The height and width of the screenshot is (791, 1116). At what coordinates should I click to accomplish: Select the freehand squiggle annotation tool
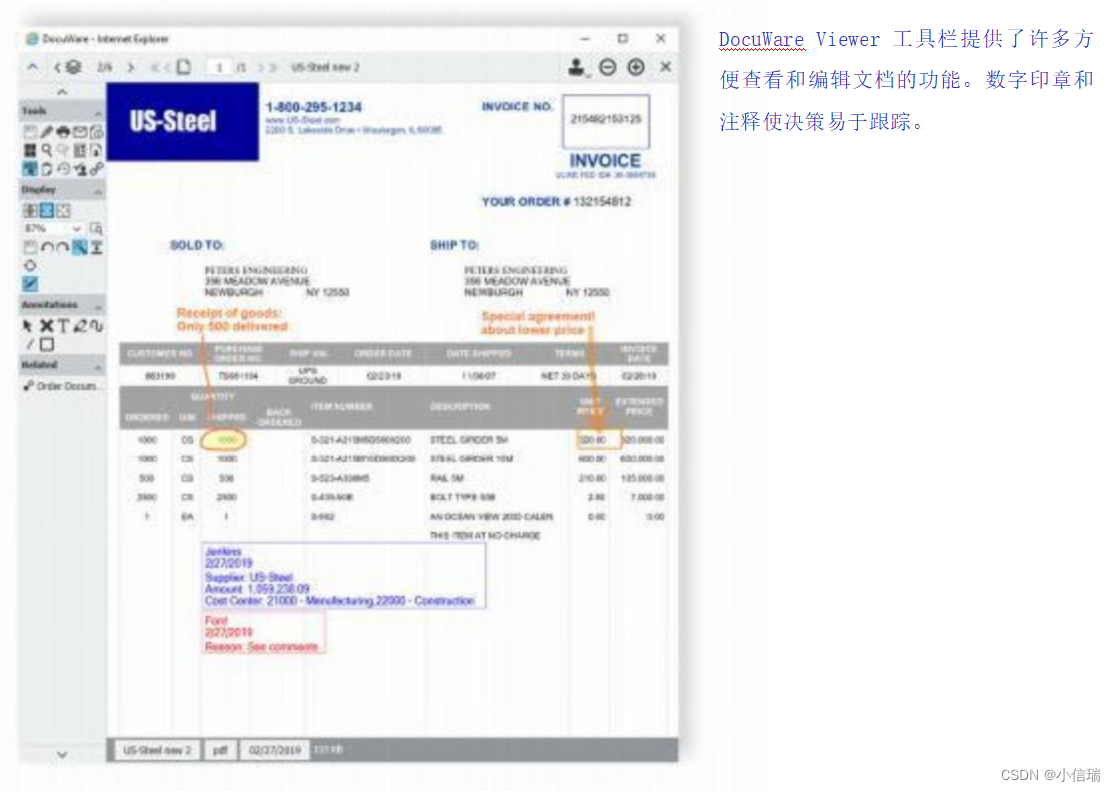coord(96,325)
